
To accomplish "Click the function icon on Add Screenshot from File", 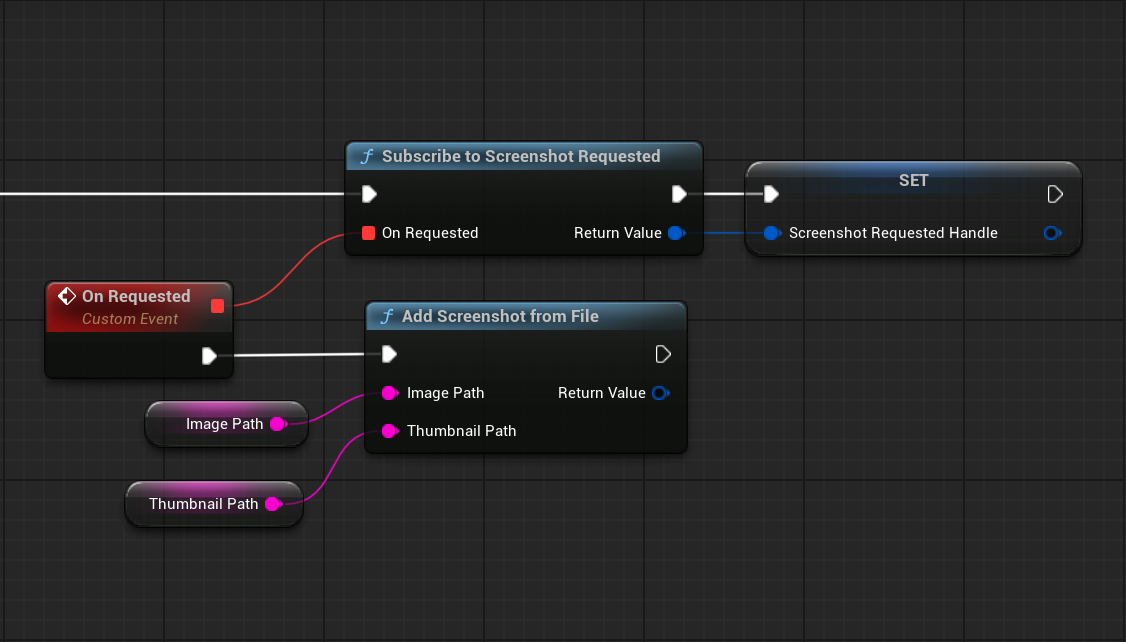I will click(x=387, y=316).
